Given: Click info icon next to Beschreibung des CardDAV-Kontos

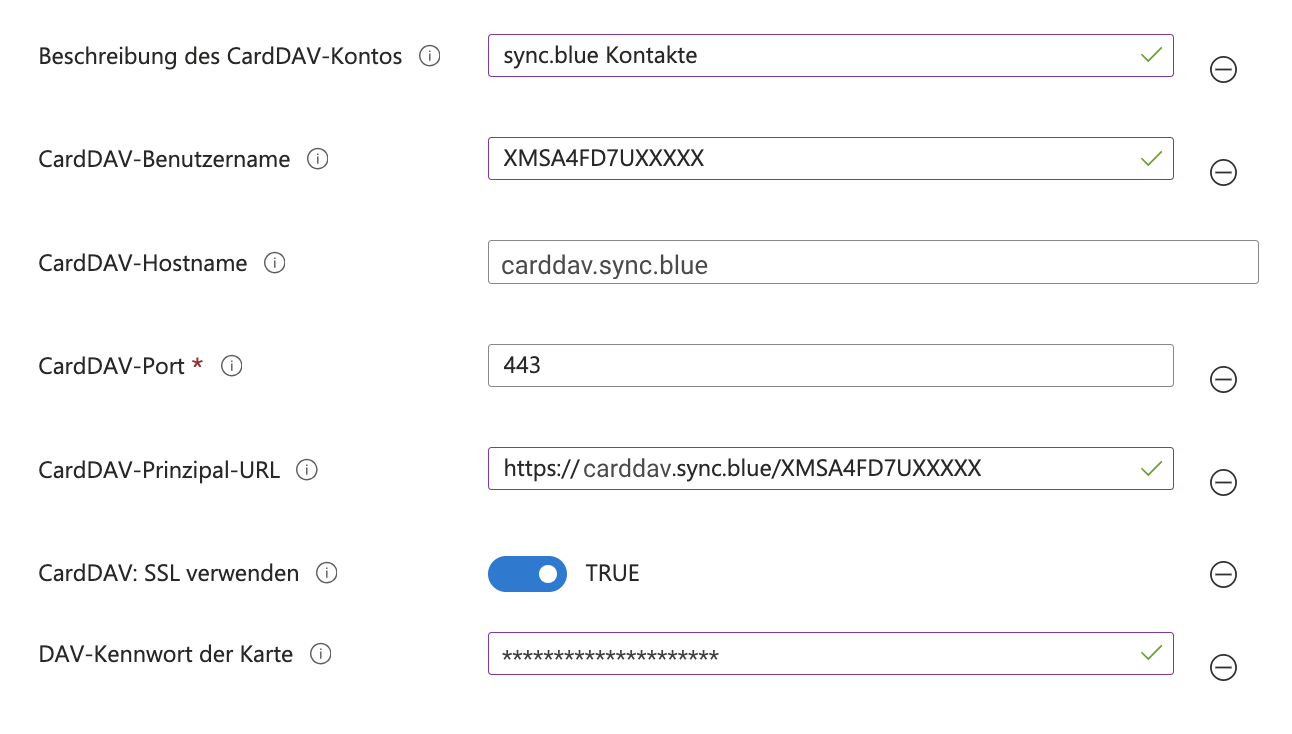Looking at the screenshot, I should click(429, 56).
